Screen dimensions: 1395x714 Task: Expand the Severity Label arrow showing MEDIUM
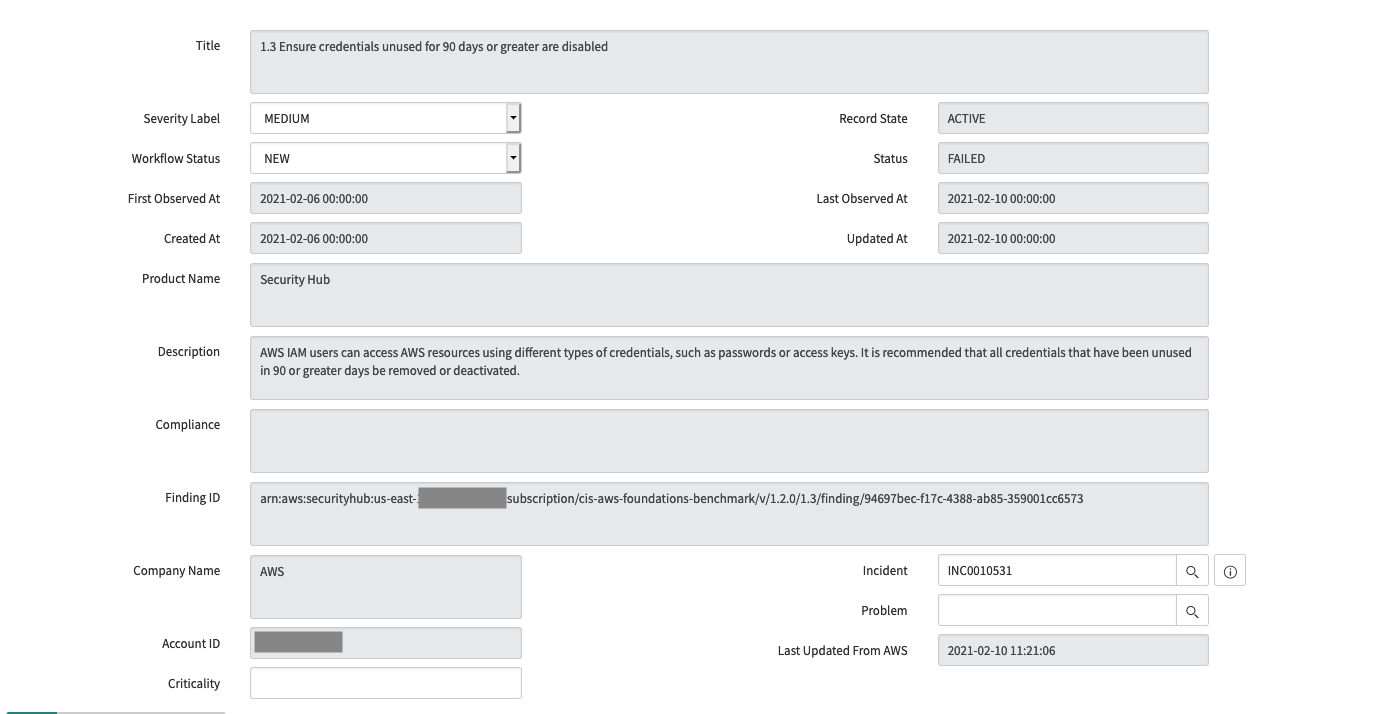click(x=513, y=117)
